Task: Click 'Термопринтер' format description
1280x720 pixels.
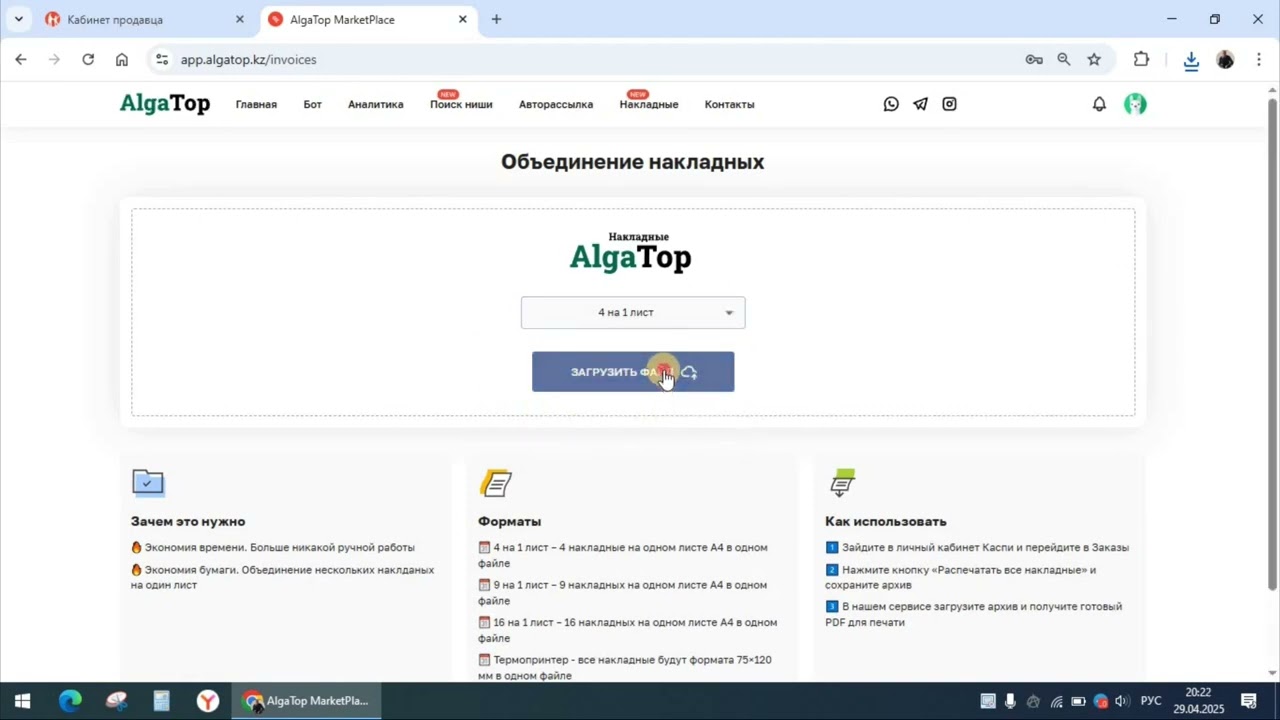Action: point(624,667)
